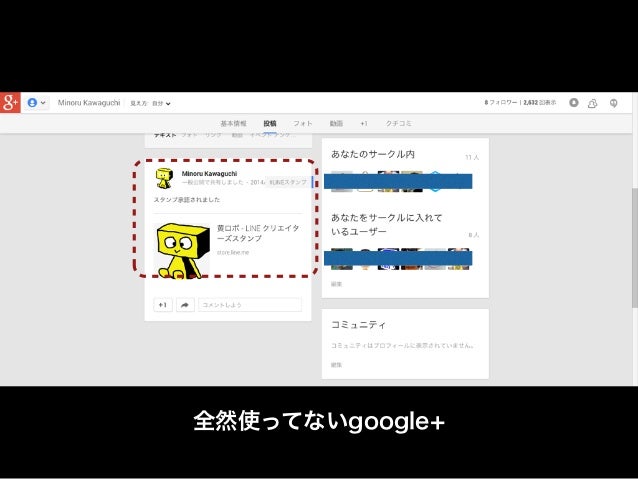Screen dimensions: 638x479
Task: Click the スタンプ承認されました post text
Action: coord(187,199)
